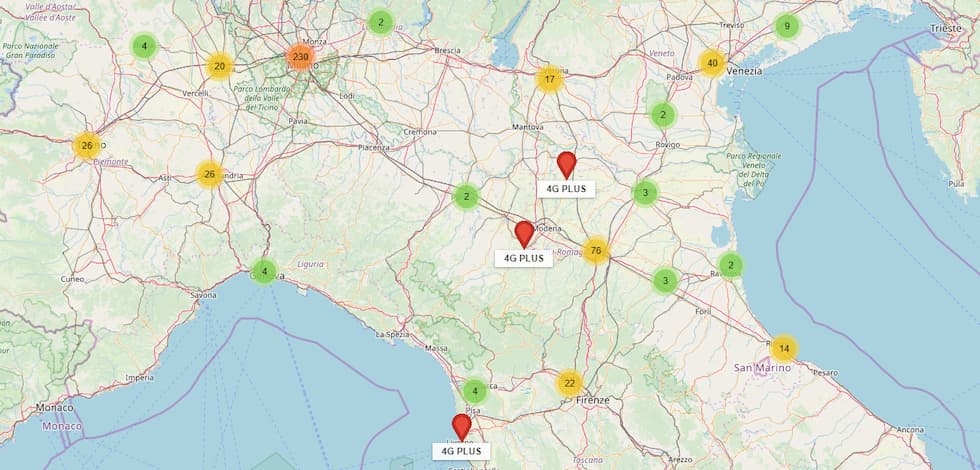Open the 17 cluster near Verona
Viewport: 980px width, 470px height.
(549, 79)
